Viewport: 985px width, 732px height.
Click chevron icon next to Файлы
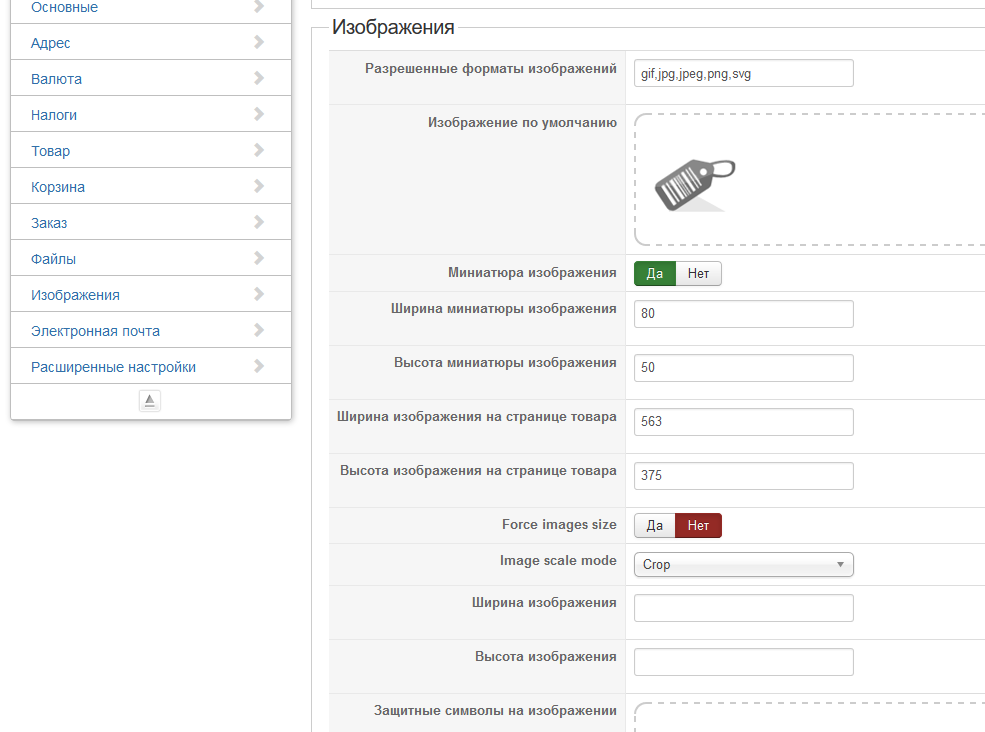259,258
